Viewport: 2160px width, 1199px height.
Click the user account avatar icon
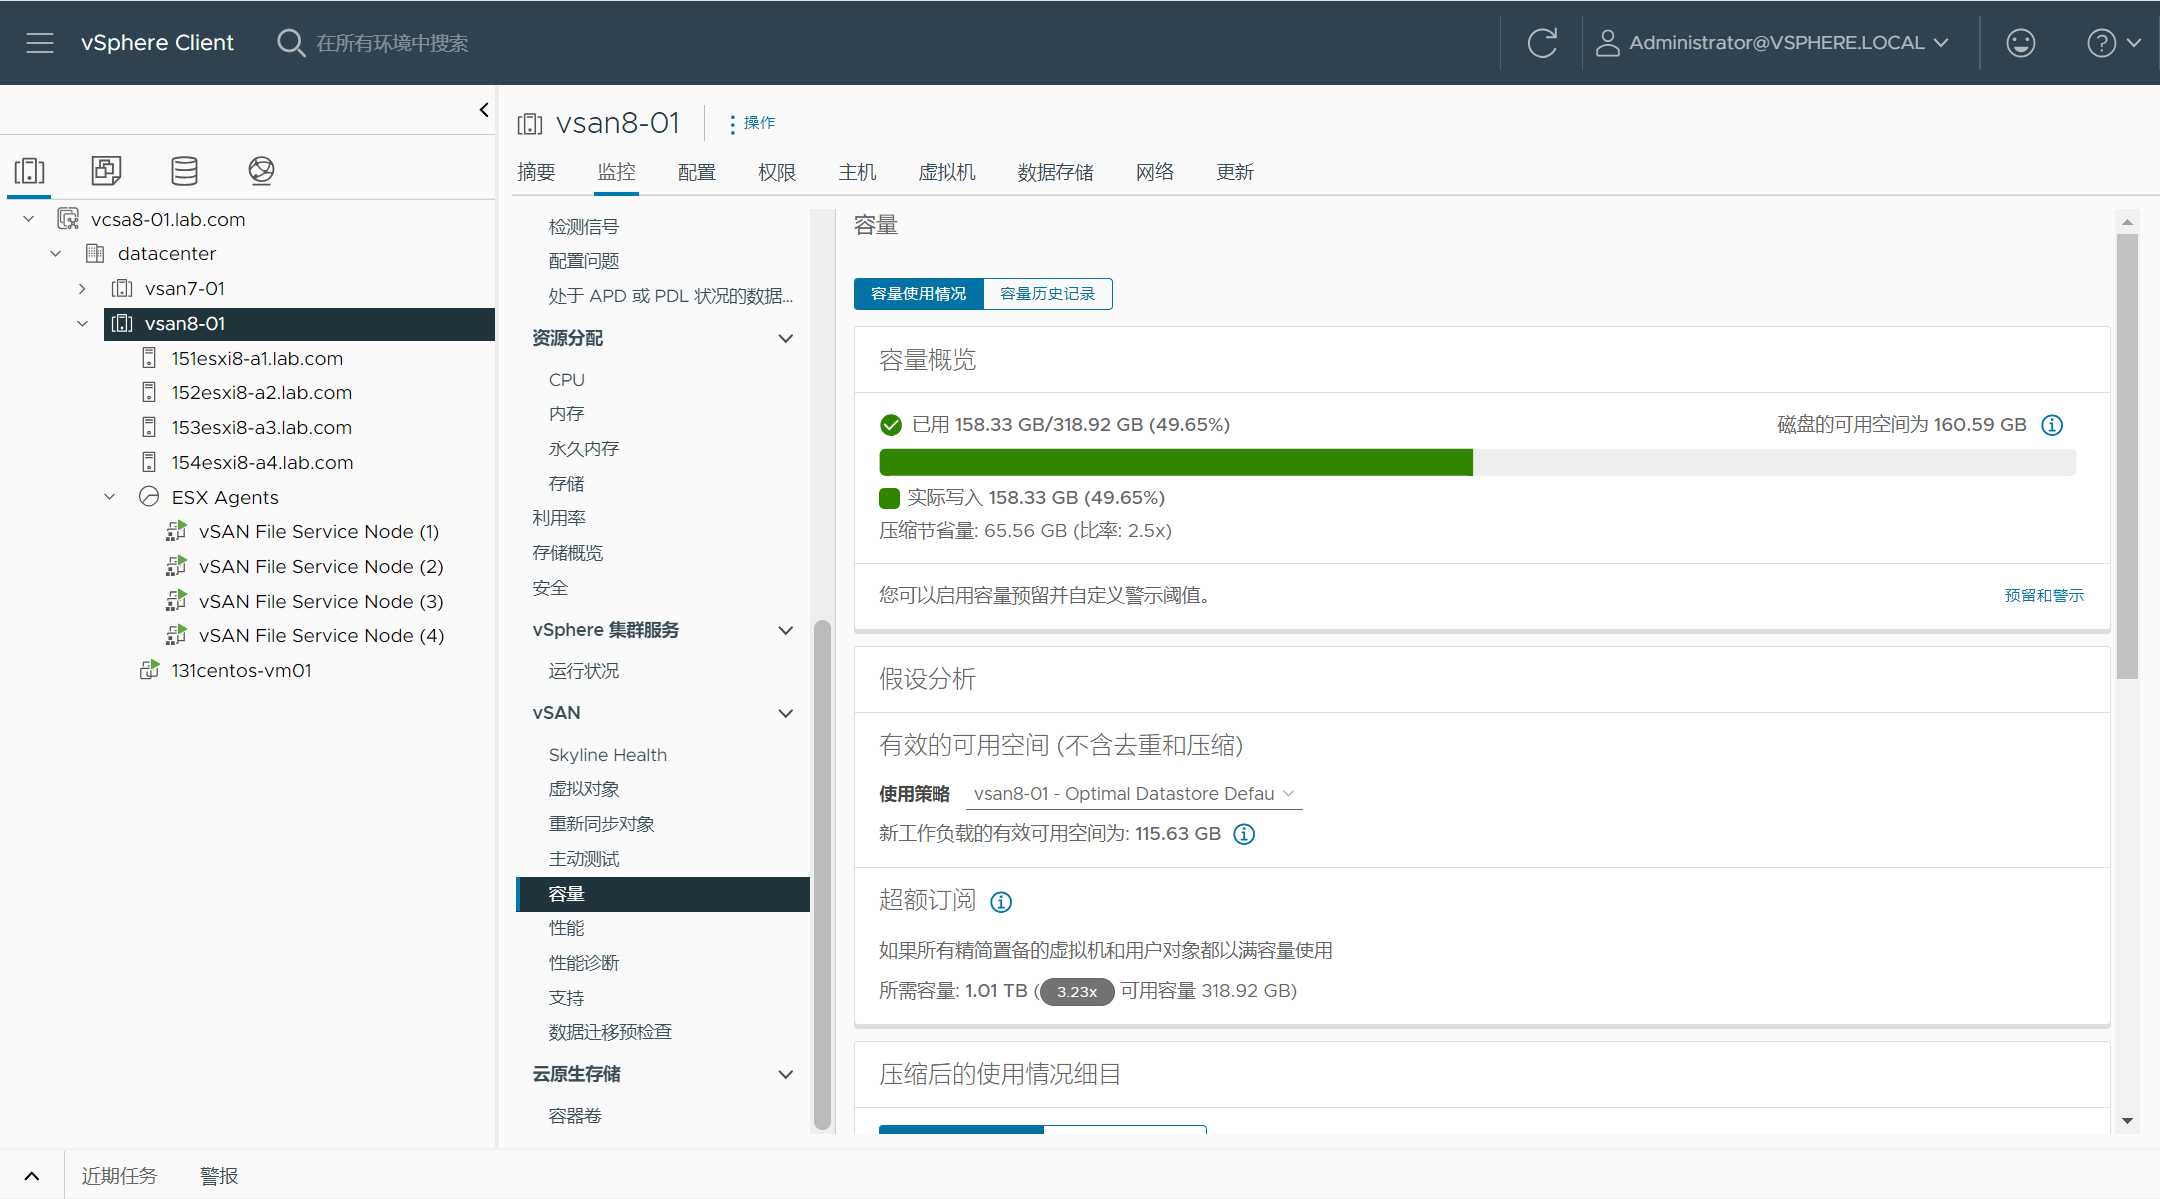coord(1607,43)
